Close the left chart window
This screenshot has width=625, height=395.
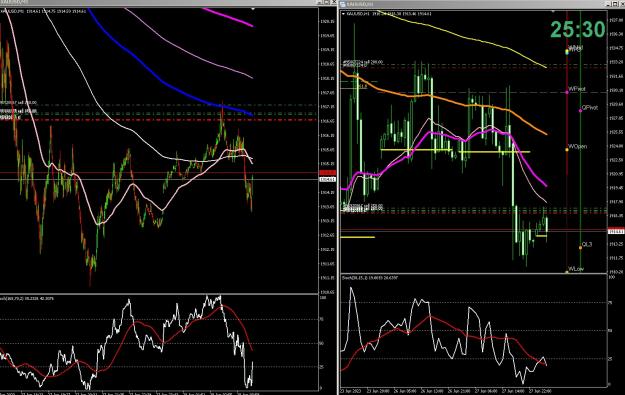click(333, 2)
